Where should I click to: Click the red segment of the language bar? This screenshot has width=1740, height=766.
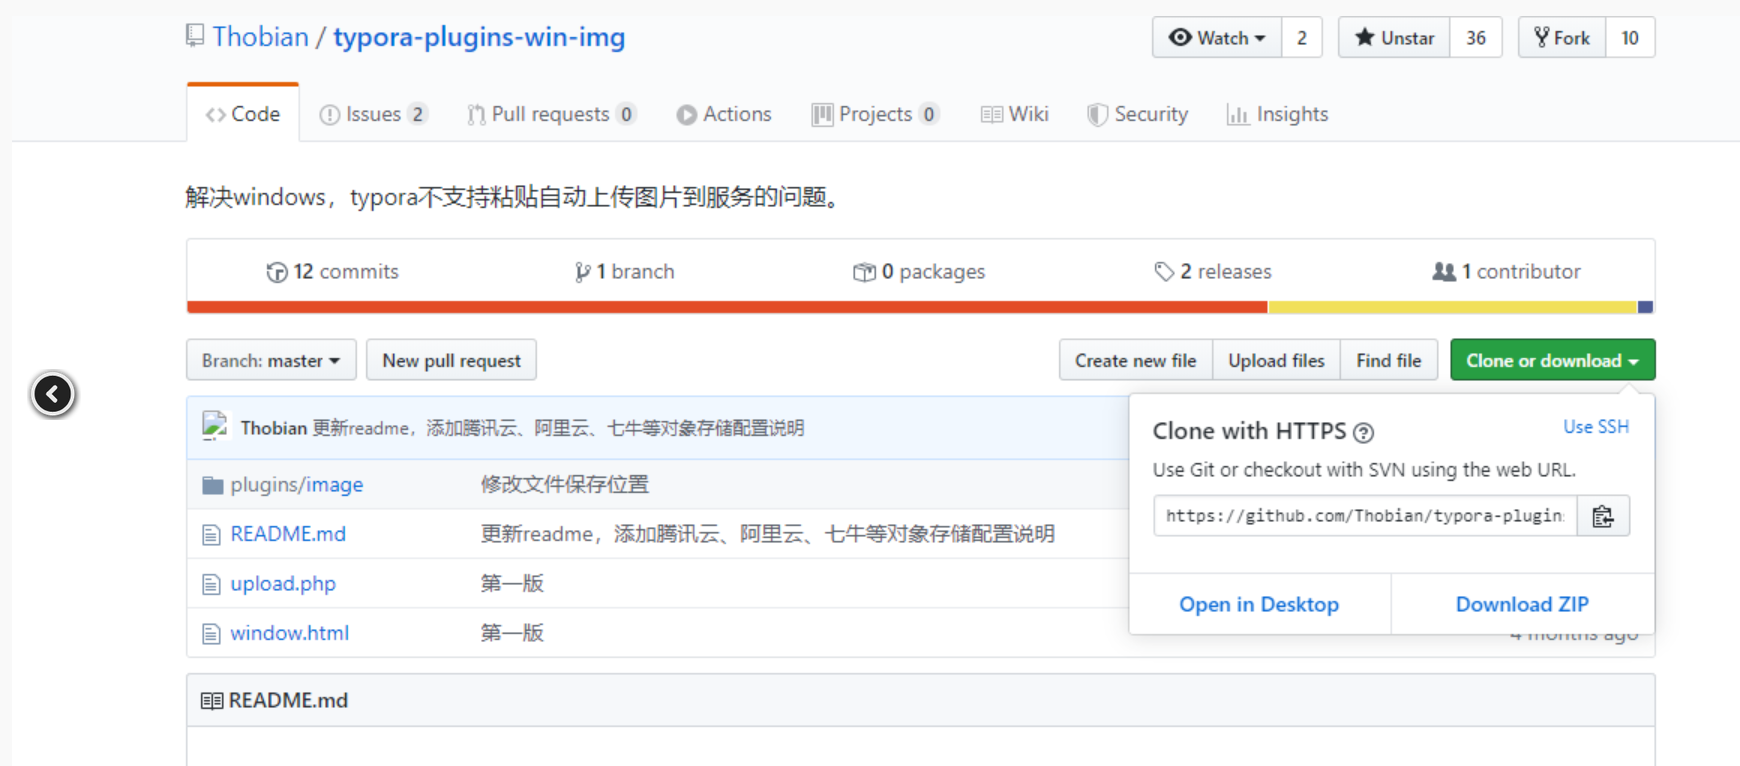click(727, 307)
